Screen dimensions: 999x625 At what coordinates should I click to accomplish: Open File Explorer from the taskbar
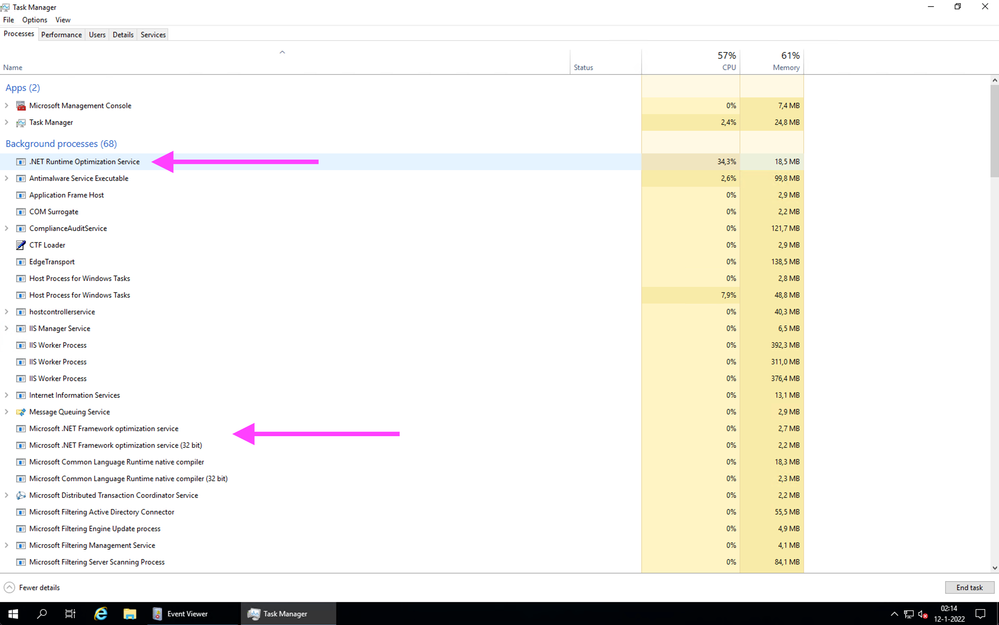(130, 614)
